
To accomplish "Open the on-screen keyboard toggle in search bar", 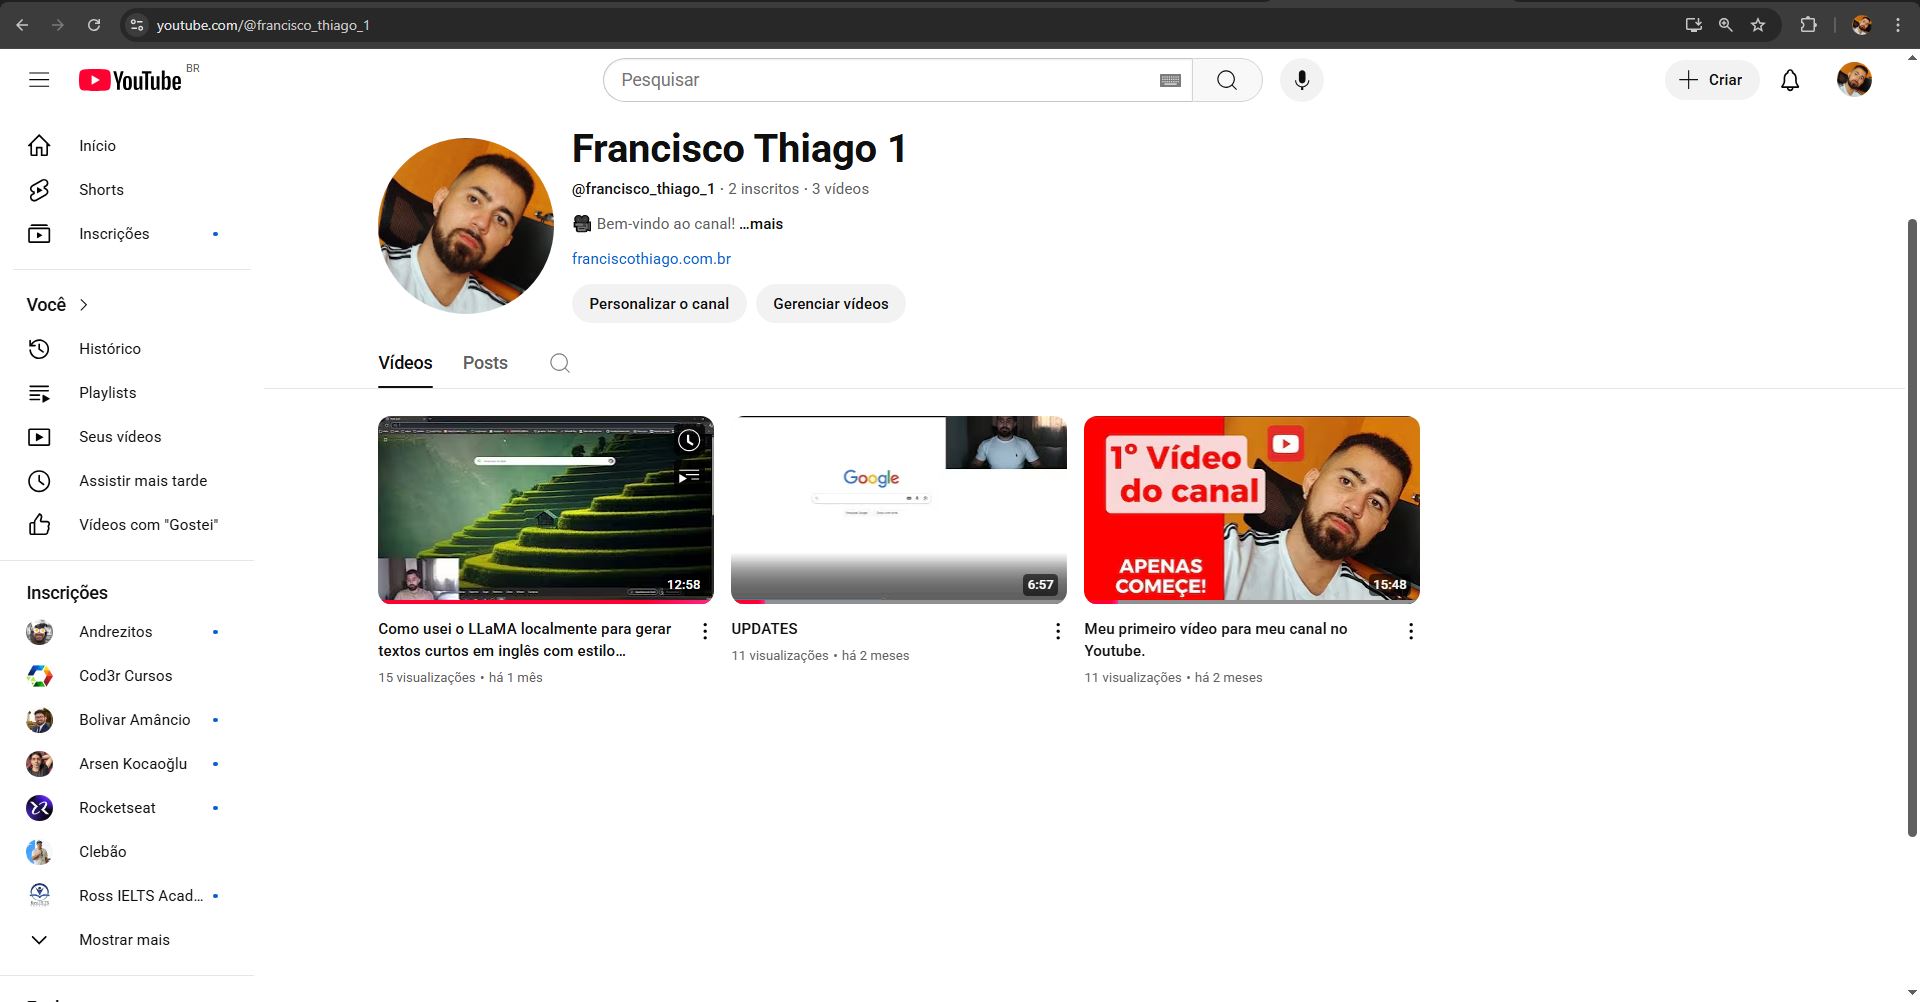I will (1168, 79).
